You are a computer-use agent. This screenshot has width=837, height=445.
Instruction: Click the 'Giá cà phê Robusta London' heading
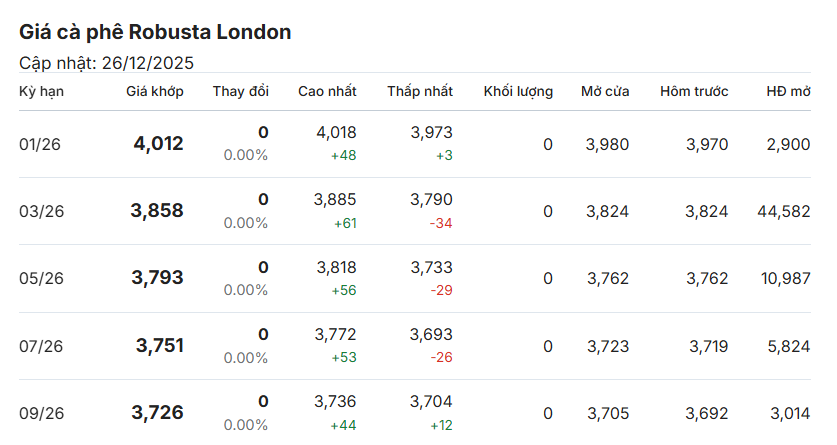155,32
